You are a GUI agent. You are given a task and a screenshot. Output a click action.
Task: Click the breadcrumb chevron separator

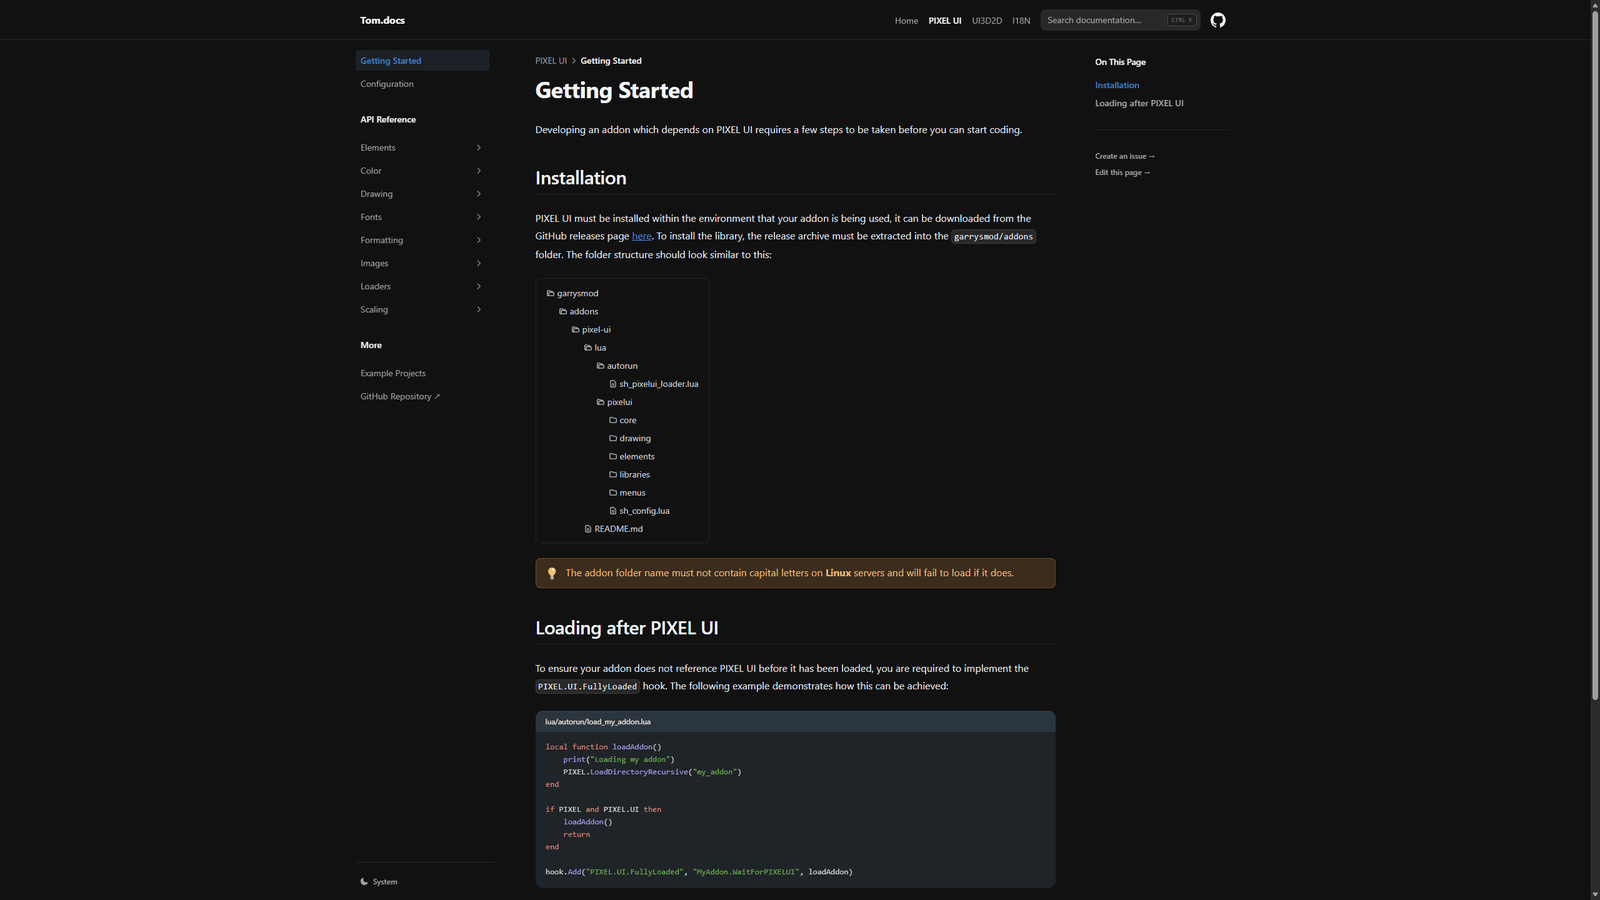[x=574, y=61]
